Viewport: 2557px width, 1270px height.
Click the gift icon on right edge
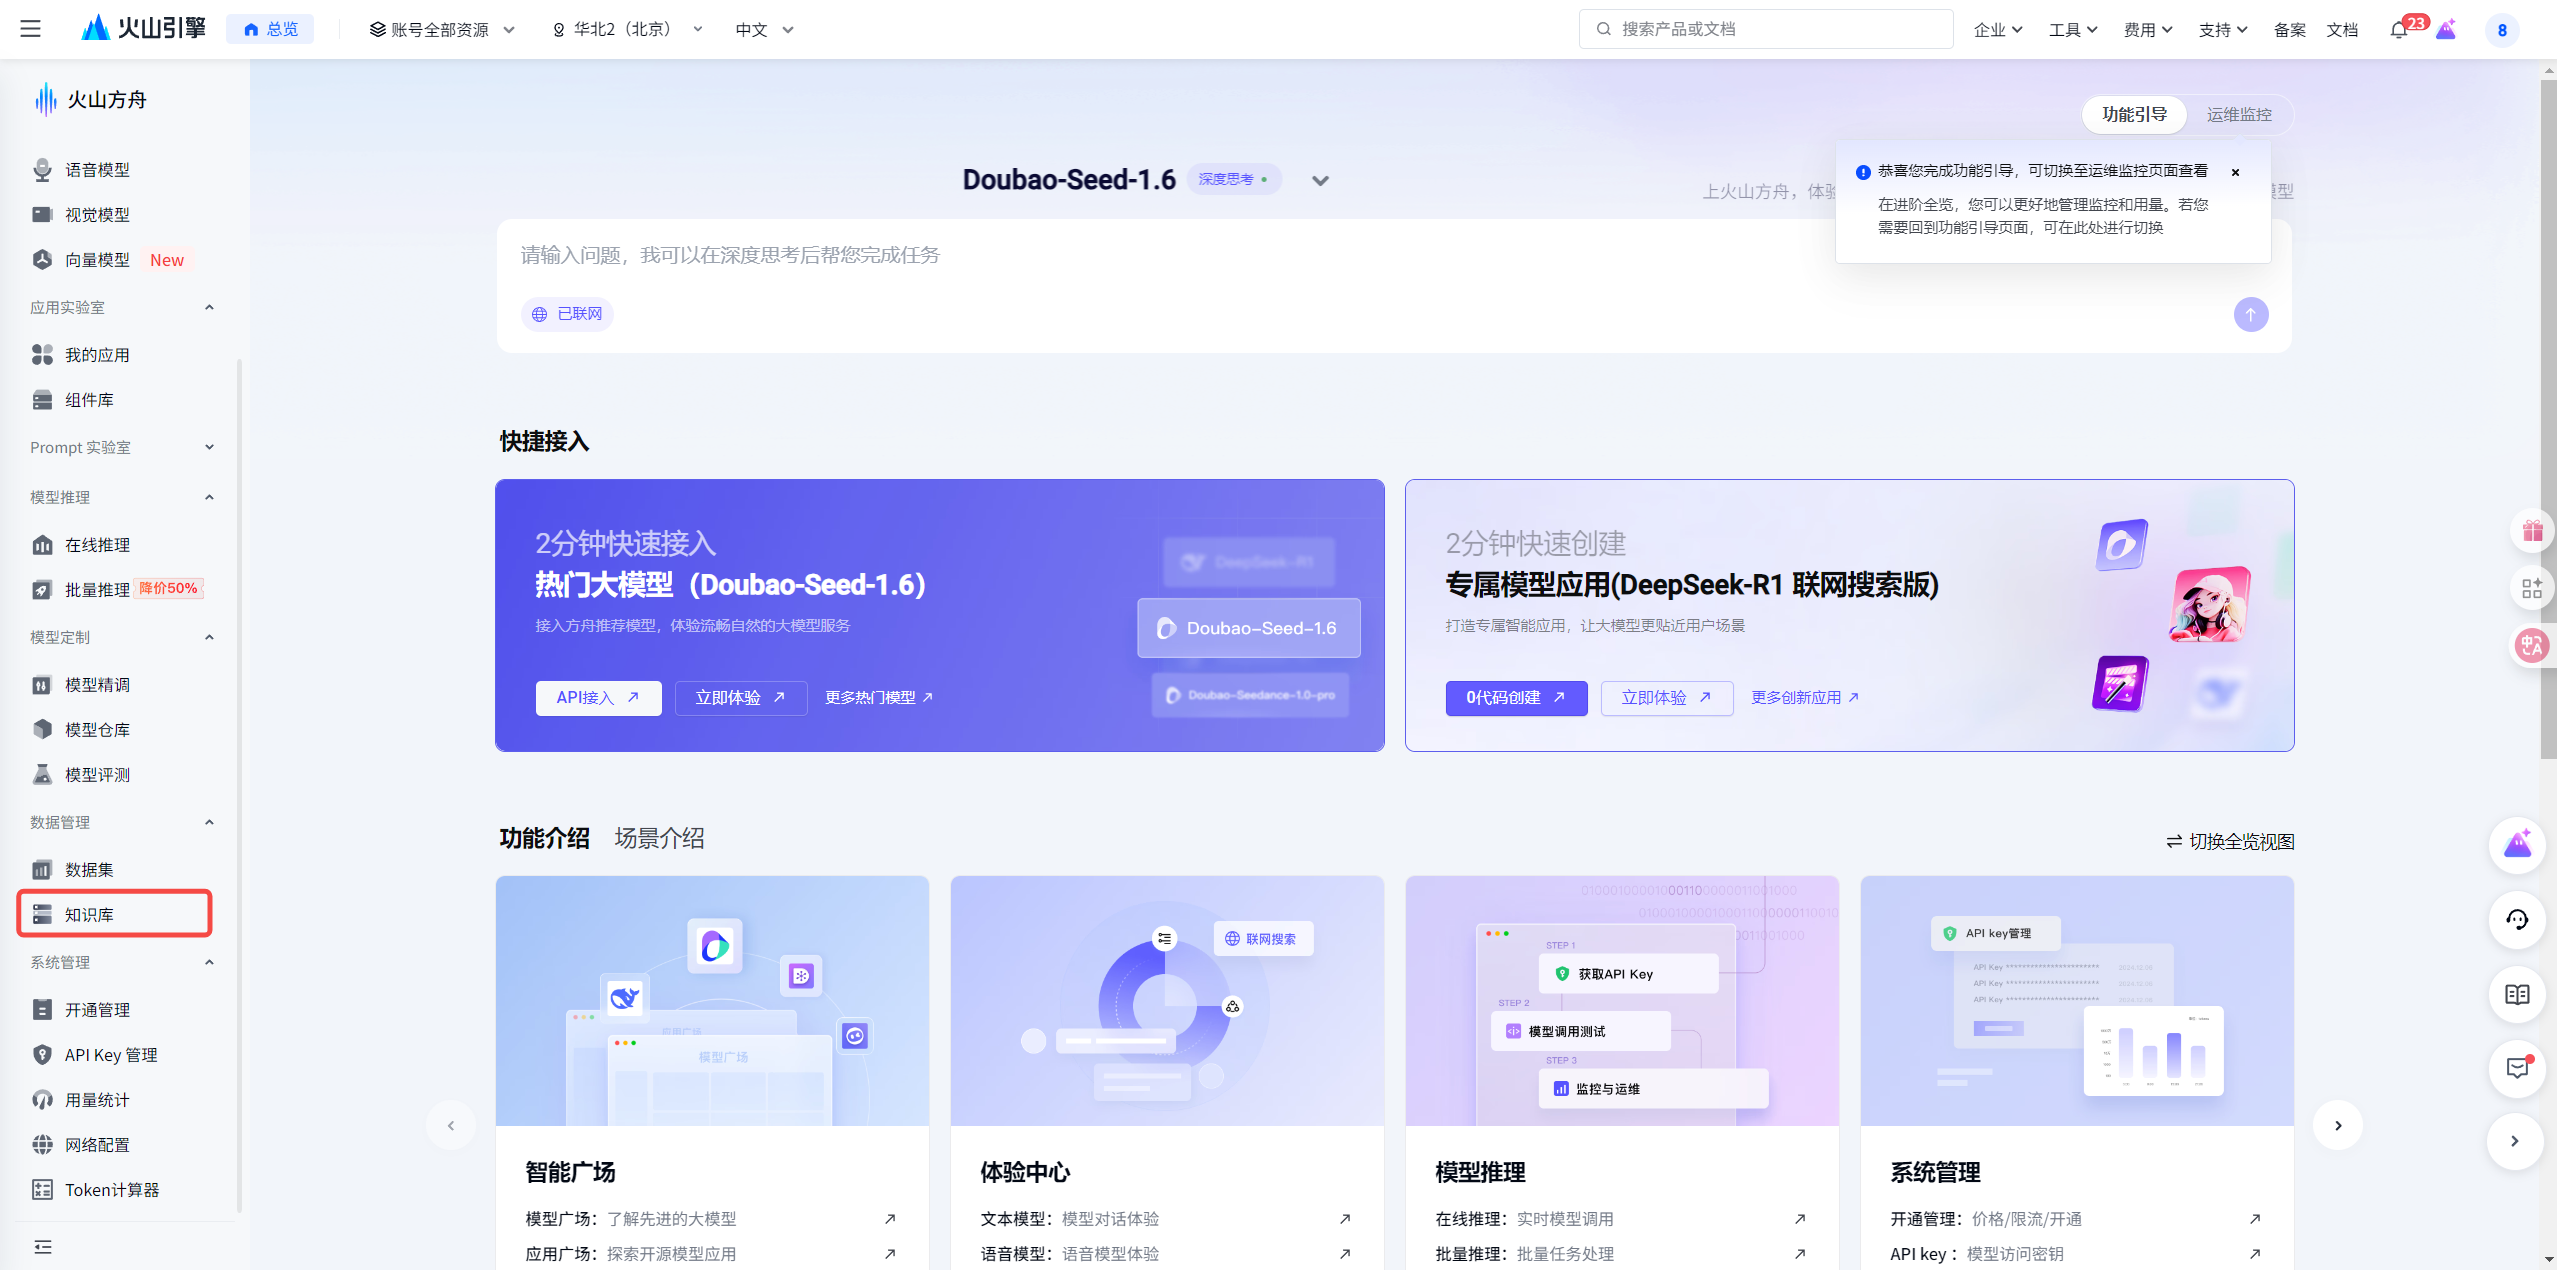point(2532,531)
